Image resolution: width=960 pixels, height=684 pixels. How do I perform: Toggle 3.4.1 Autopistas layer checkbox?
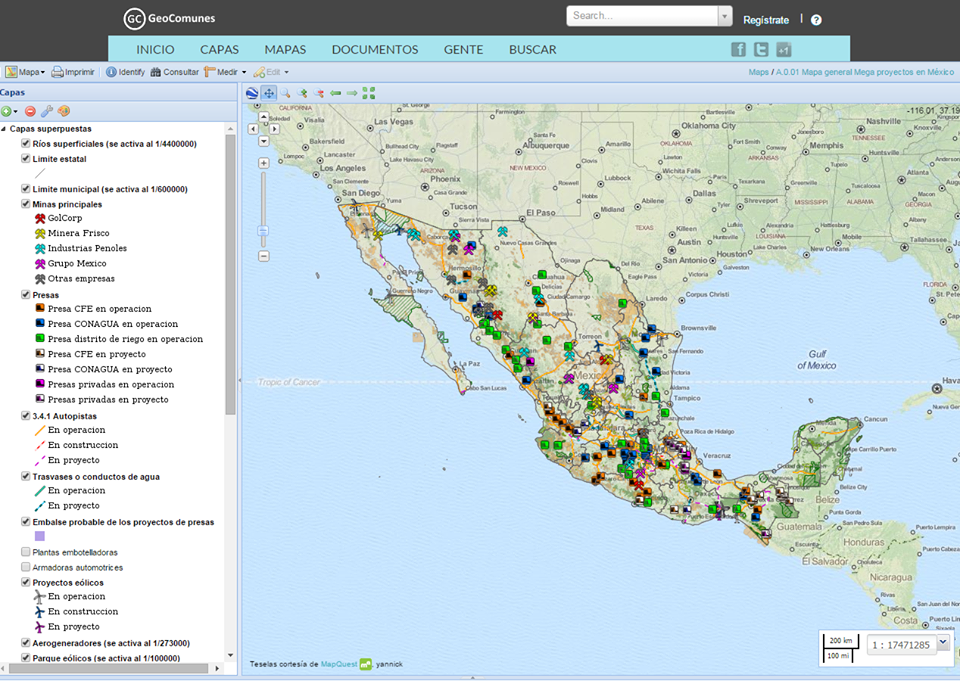(x=25, y=416)
